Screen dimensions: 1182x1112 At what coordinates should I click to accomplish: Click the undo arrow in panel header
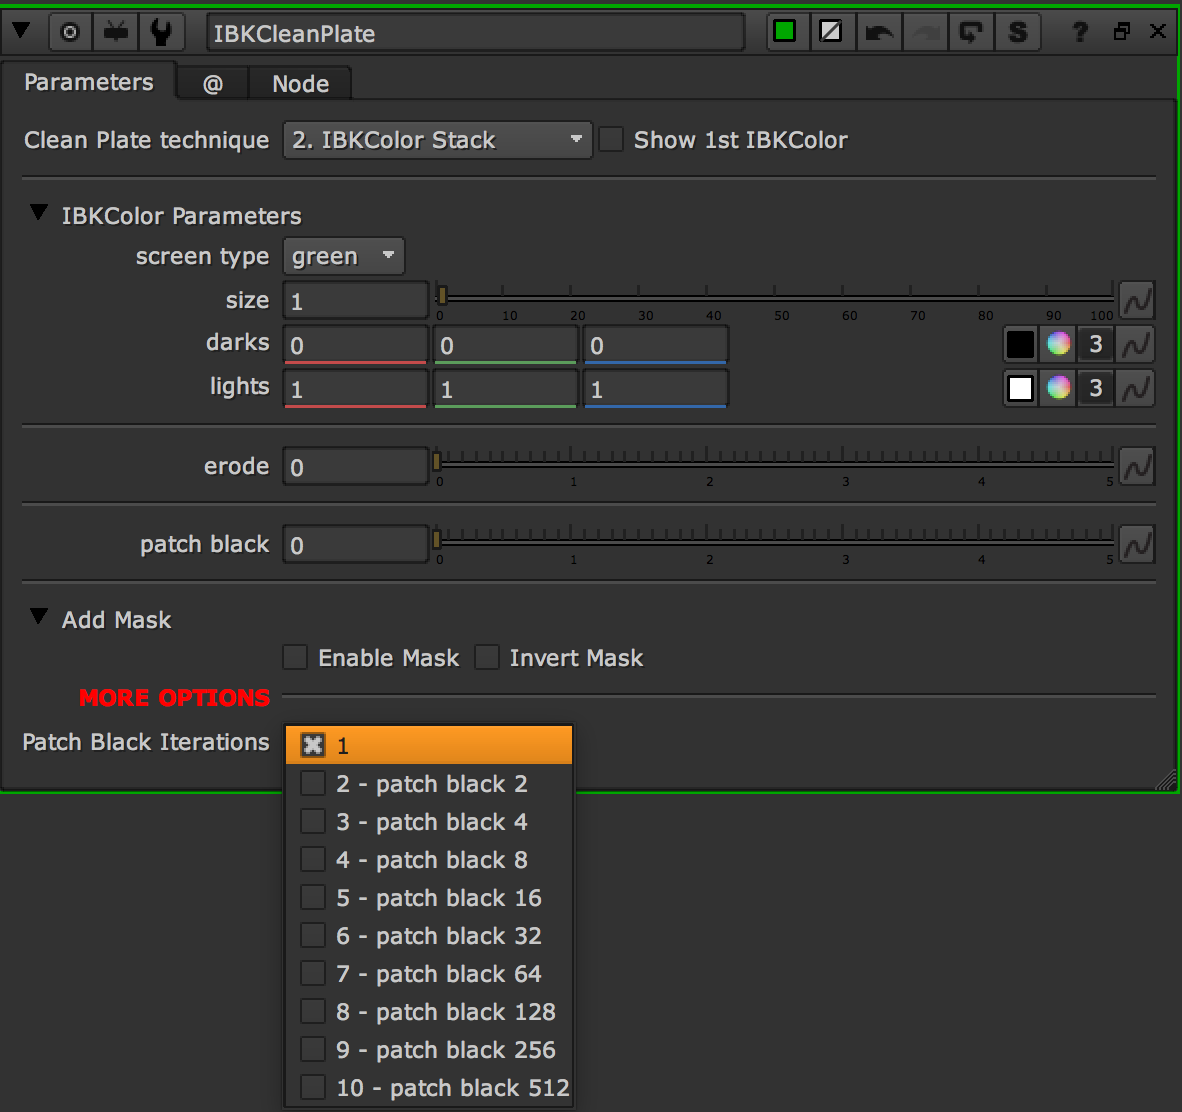(879, 32)
